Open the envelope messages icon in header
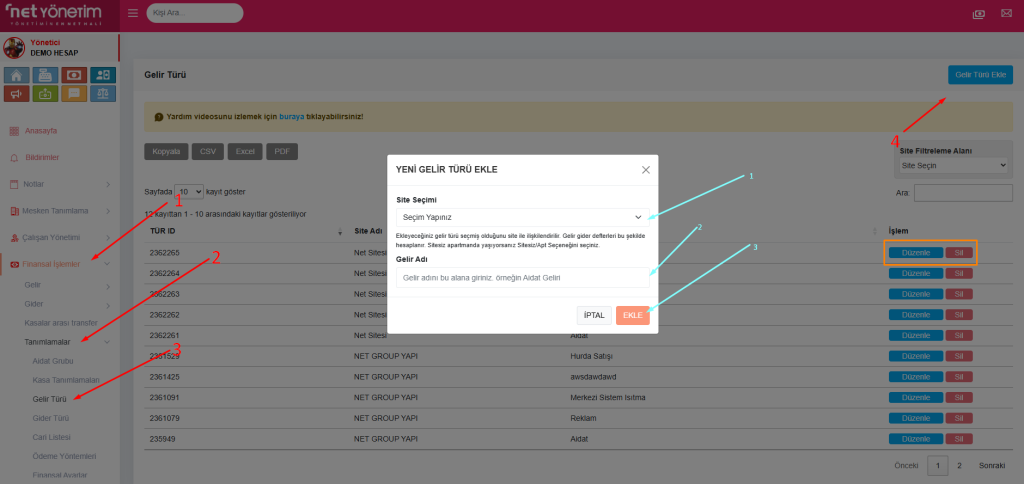This screenshot has width=1024, height=484. click(x=1006, y=14)
